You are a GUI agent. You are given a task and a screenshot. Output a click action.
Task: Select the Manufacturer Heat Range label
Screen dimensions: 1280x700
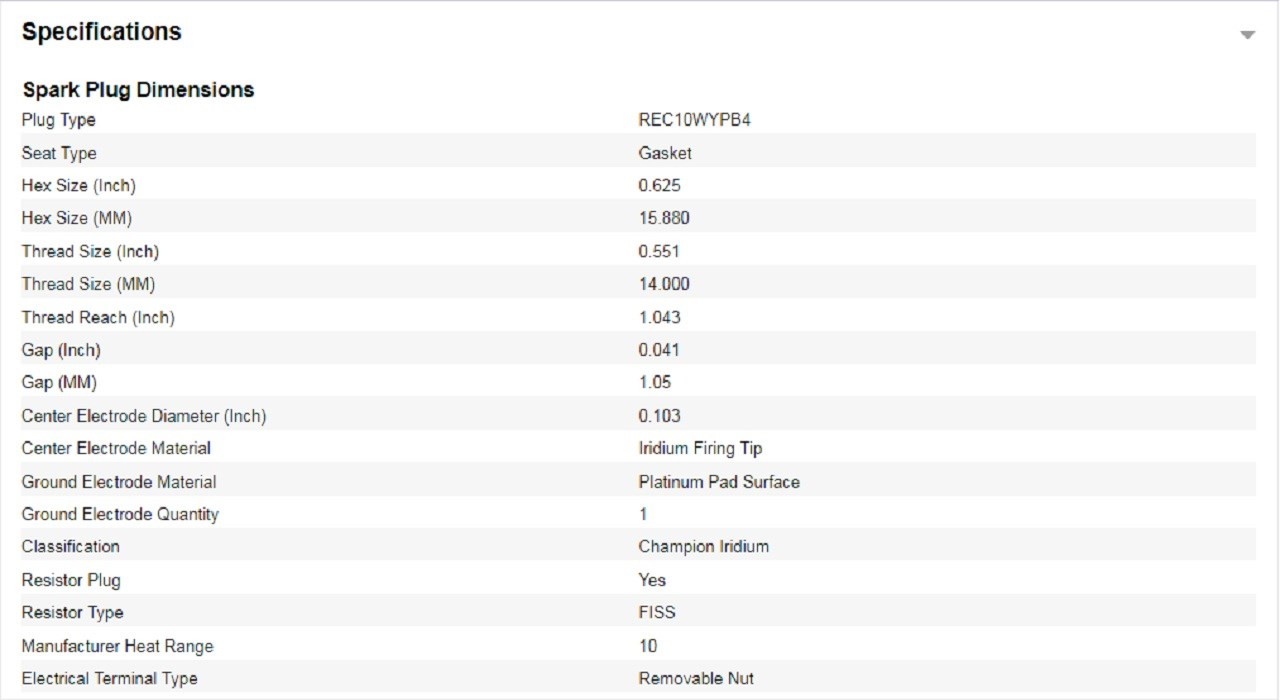point(118,646)
